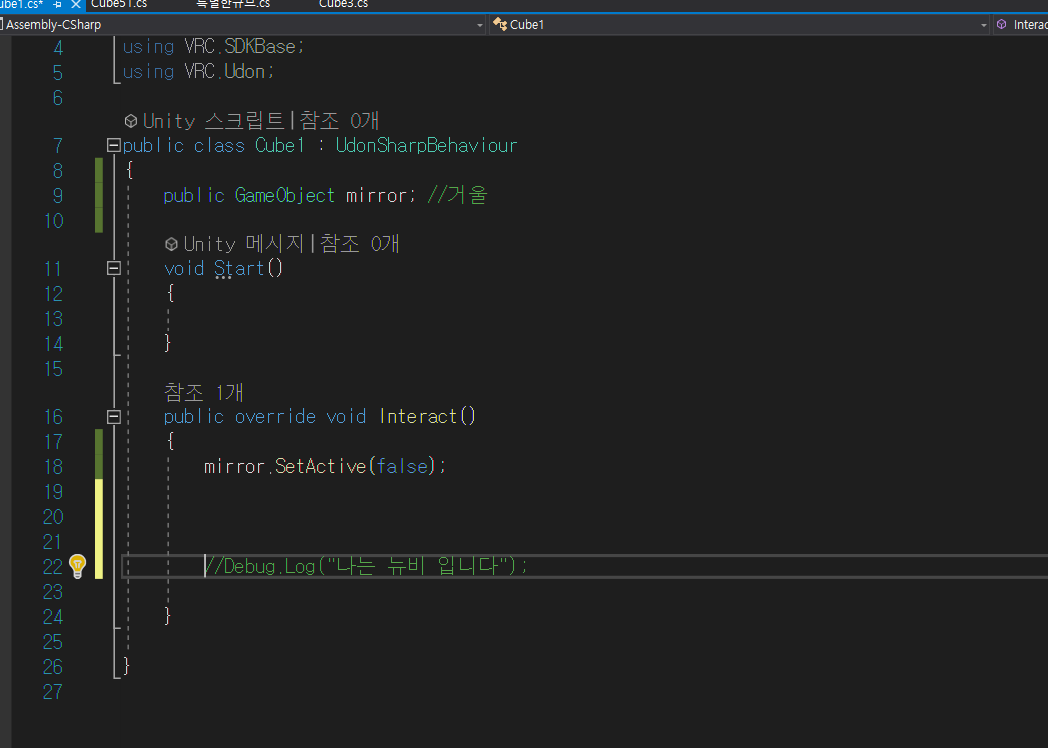Click 'Unity 스크립트' CodeLens above class

pyautogui.click(x=214, y=121)
